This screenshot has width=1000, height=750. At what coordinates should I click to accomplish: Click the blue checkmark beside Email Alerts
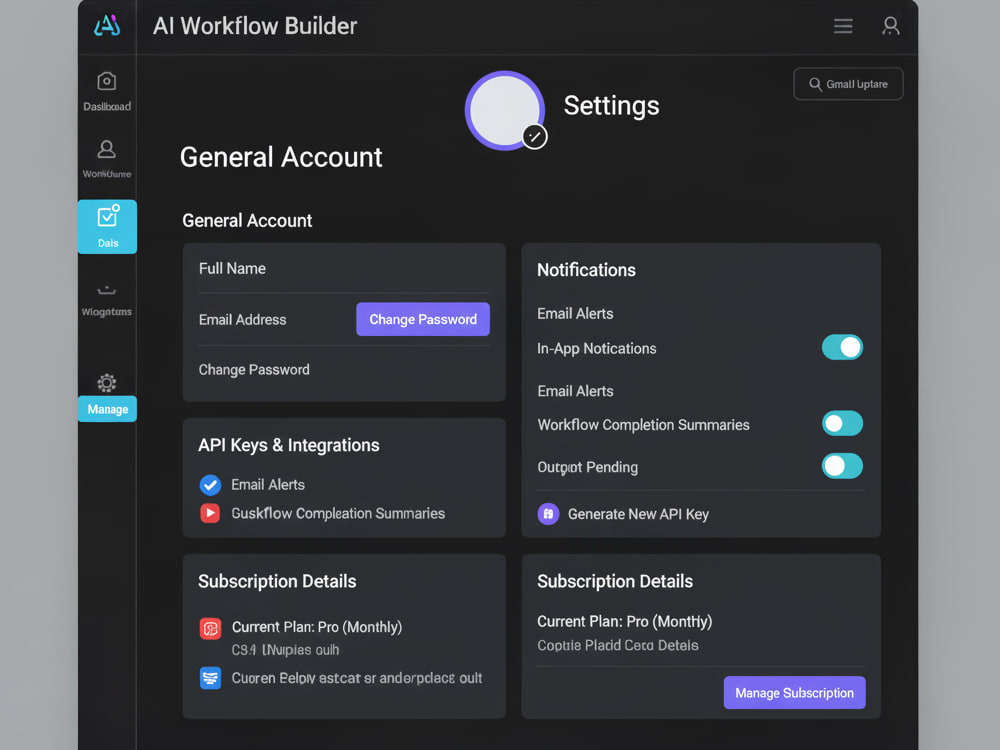pyautogui.click(x=210, y=485)
